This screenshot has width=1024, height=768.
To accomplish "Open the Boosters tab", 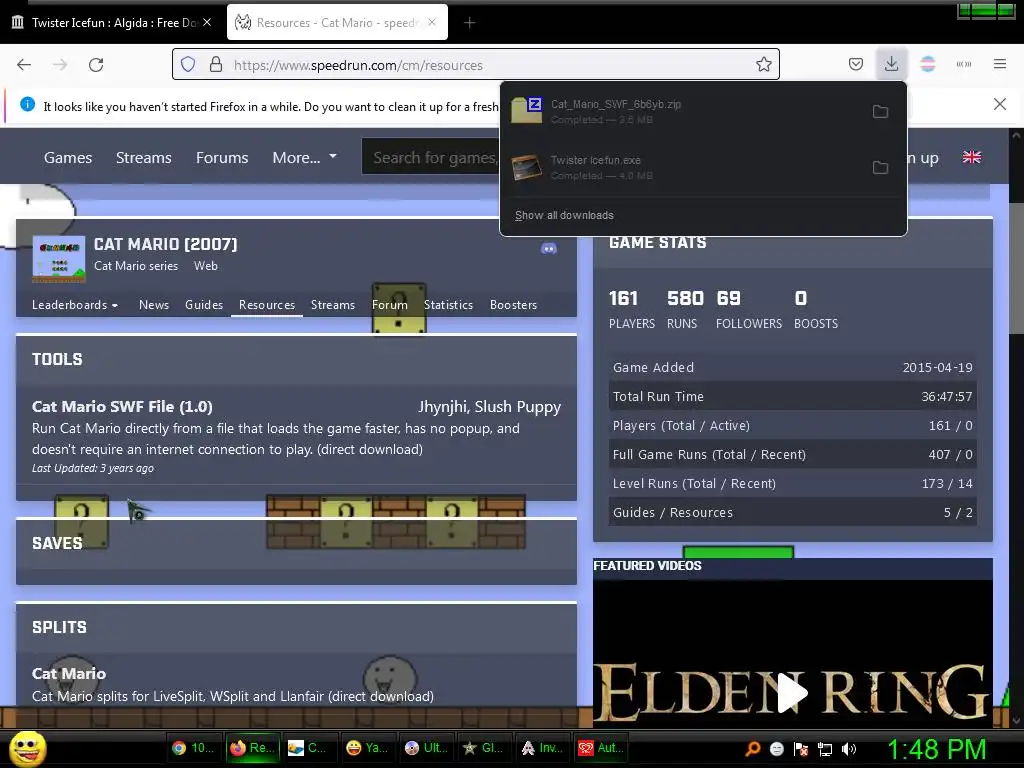I will click(513, 305).
